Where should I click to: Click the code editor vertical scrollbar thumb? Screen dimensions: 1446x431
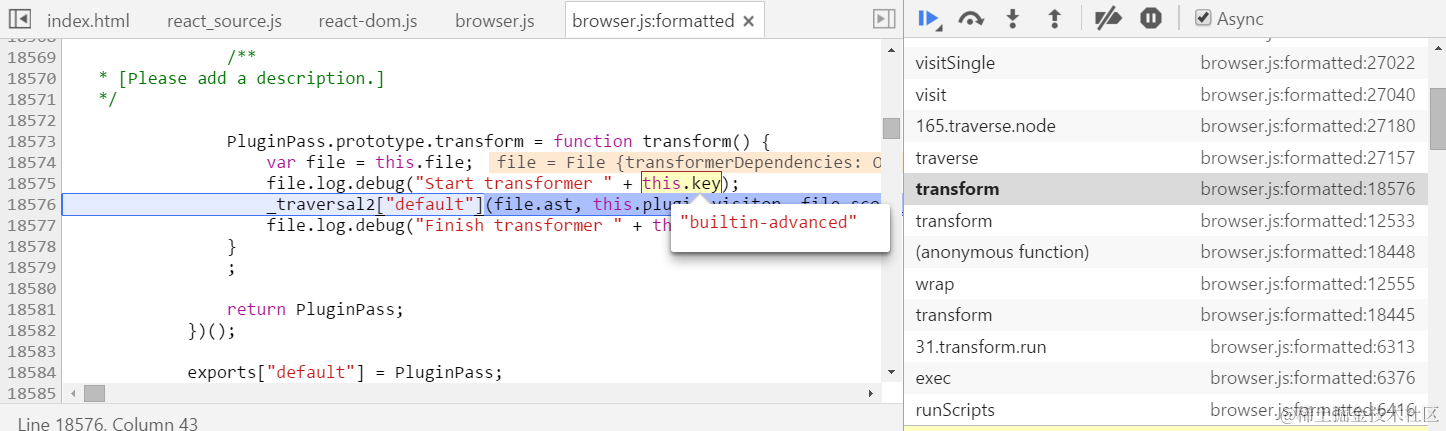pos(891,128)
